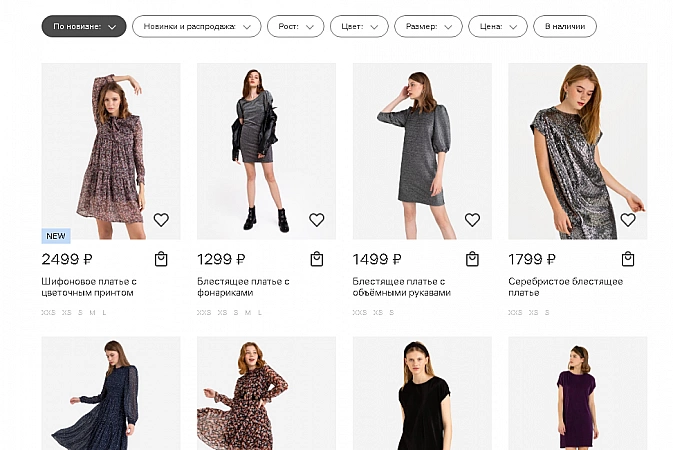Screen dimensions: 673x450
Task: Add the 2499 ₽ dress to shopping bag
Action: coord(161,259)
